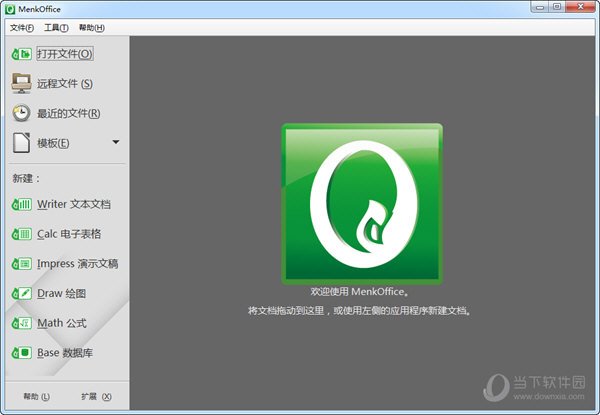Click the Math formula icon
Screen dimensions: 600x415
pyautogui.click(x=21, y=323)
